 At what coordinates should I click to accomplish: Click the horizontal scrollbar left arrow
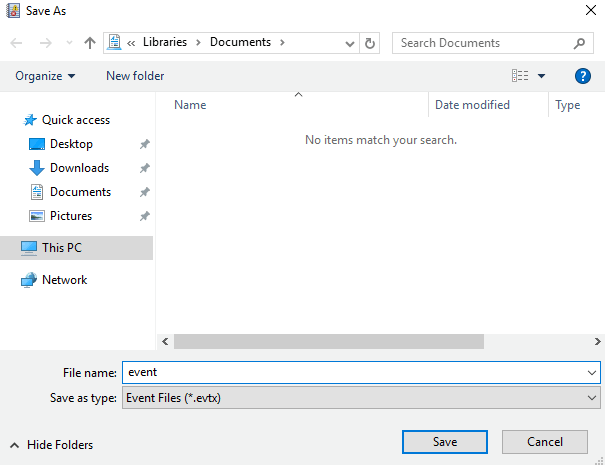click(x=165, y=342)
